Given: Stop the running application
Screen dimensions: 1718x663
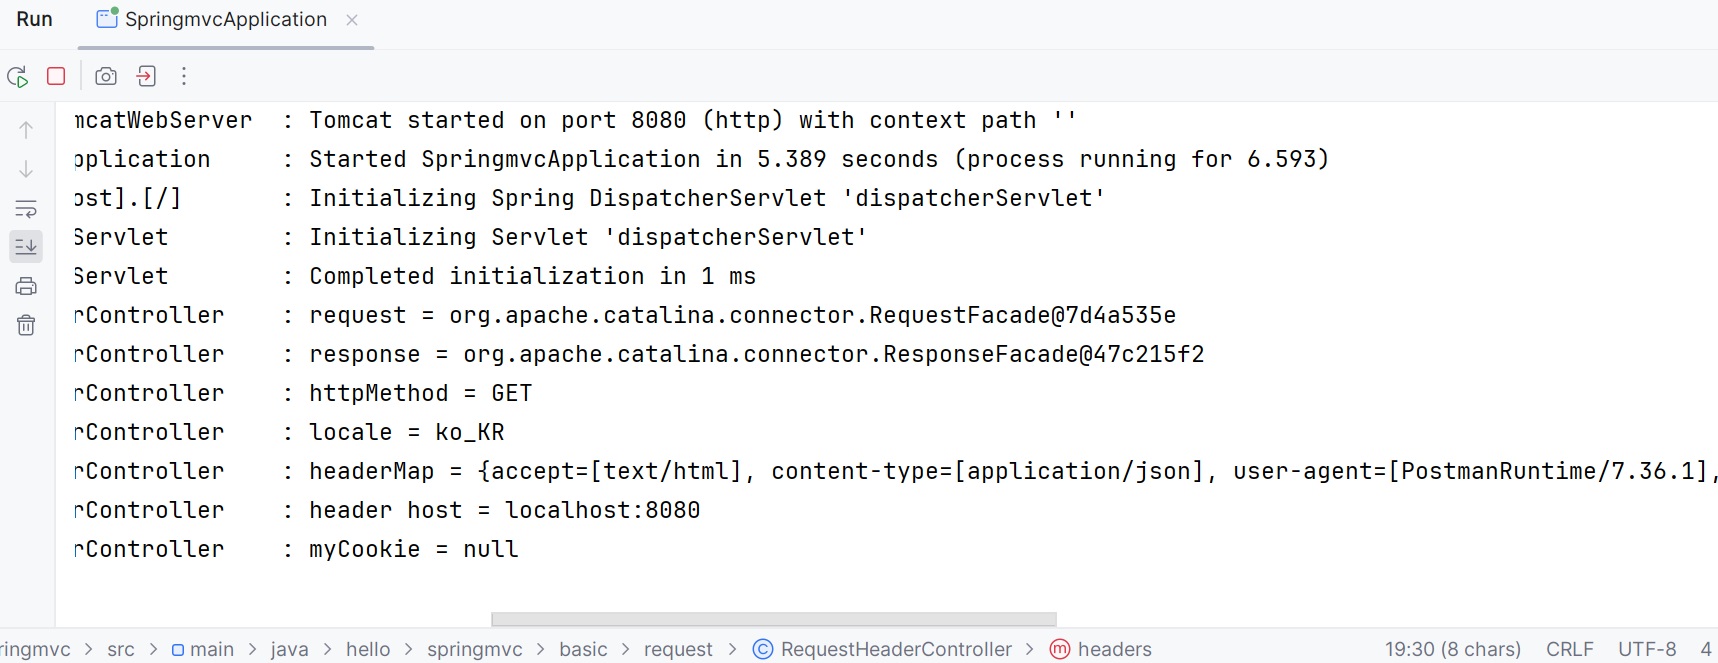Looking at the screenshot, I should coord(56,76).
